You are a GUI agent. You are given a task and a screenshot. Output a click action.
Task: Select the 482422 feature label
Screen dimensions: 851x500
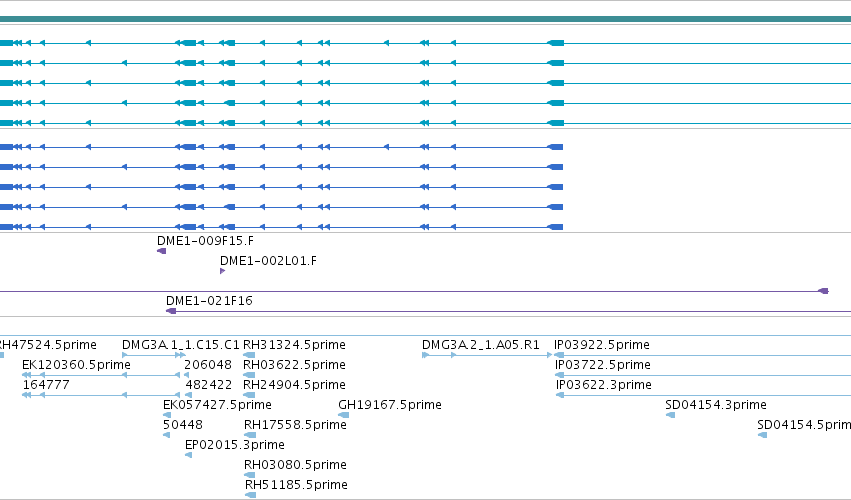pyautogui.click(x=208, y=385)
